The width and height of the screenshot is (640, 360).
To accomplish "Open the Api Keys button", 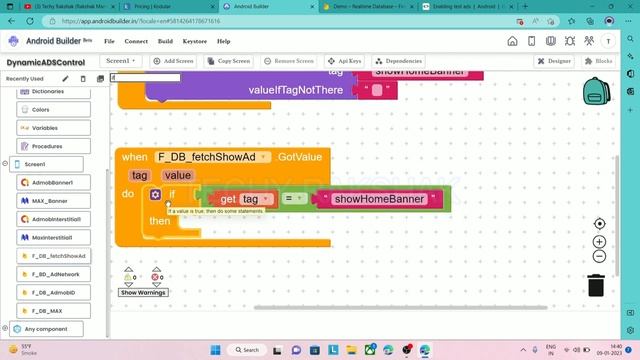I will (344, 61).
